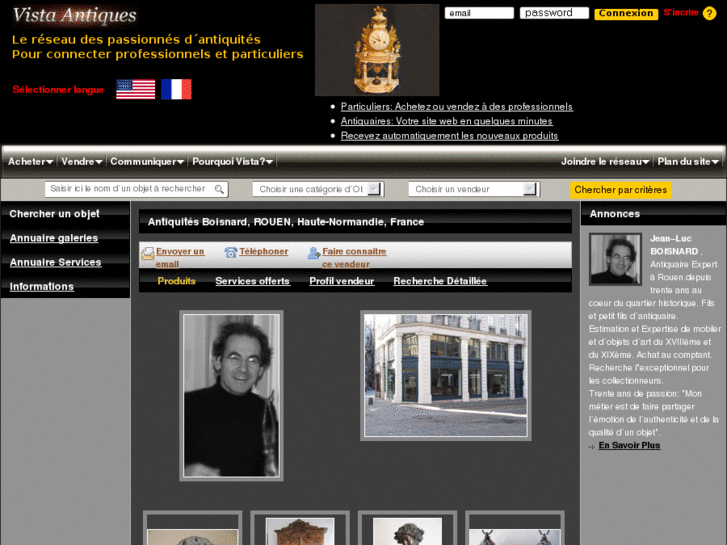Open Antiquaires: Votre site web link

(x=446, y=121)
